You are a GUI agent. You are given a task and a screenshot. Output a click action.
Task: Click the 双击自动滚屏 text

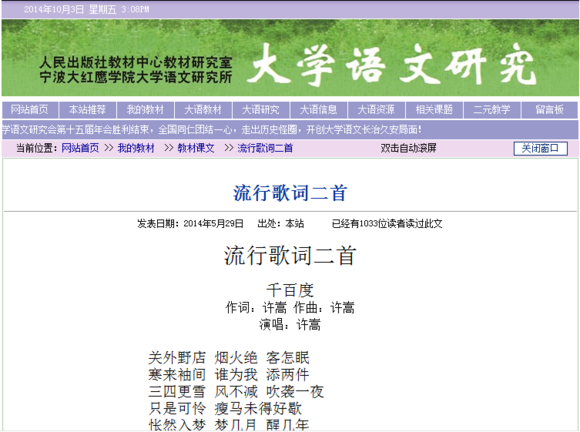(x=408, y=148)
